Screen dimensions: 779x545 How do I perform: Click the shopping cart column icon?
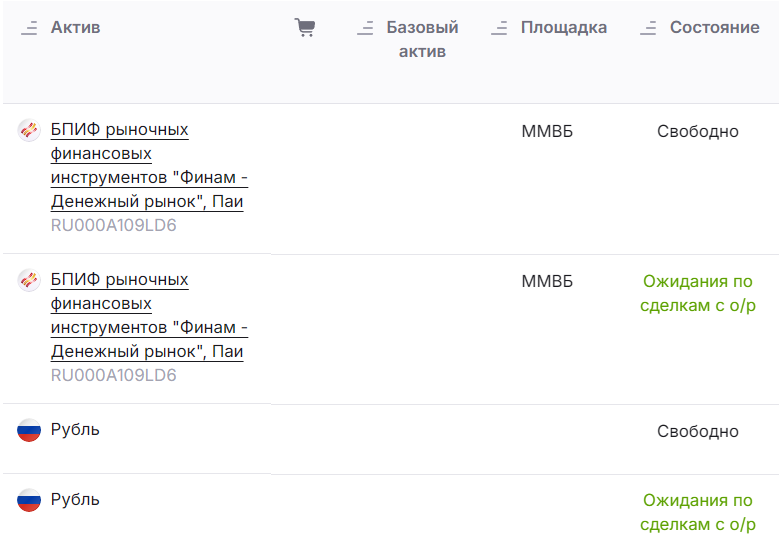pos(305,28)
